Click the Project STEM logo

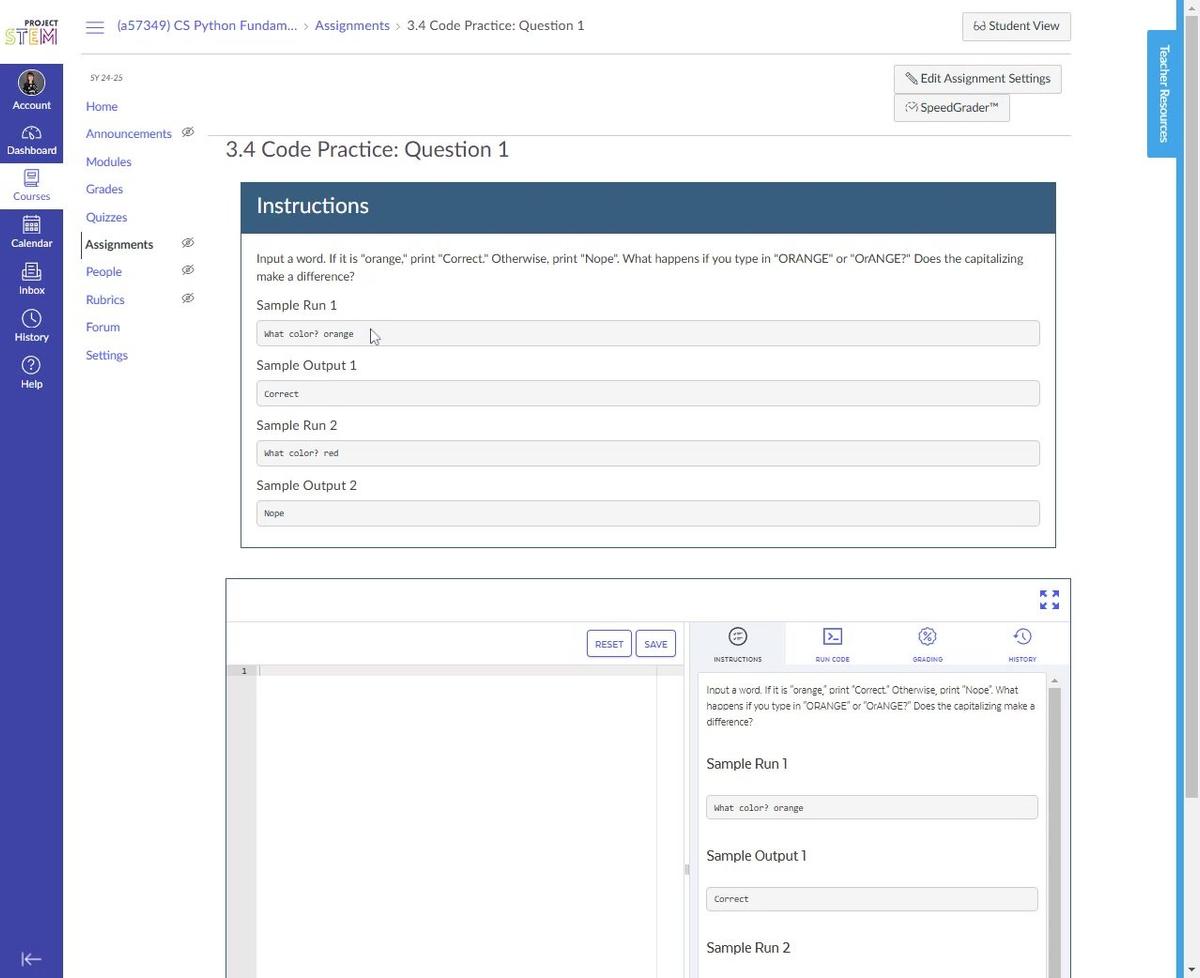click(x=31, y=32)
